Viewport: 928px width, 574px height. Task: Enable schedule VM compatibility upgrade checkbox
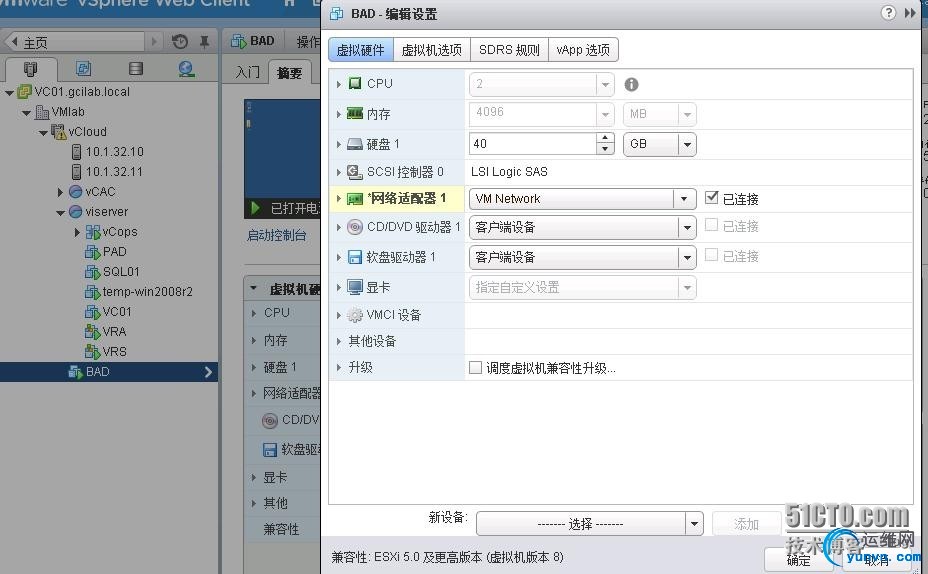pyautogui.click(x=475, y=367)
